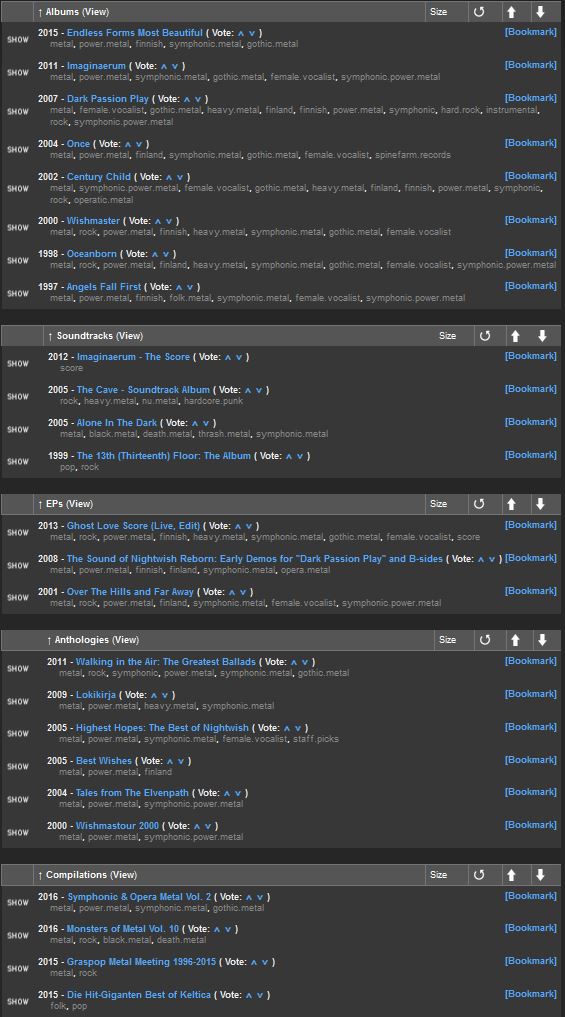This screenshot has width=565, height=1017.
Task: Toggle SHOW for Dark Passion Play
Action: coord(18,111)
